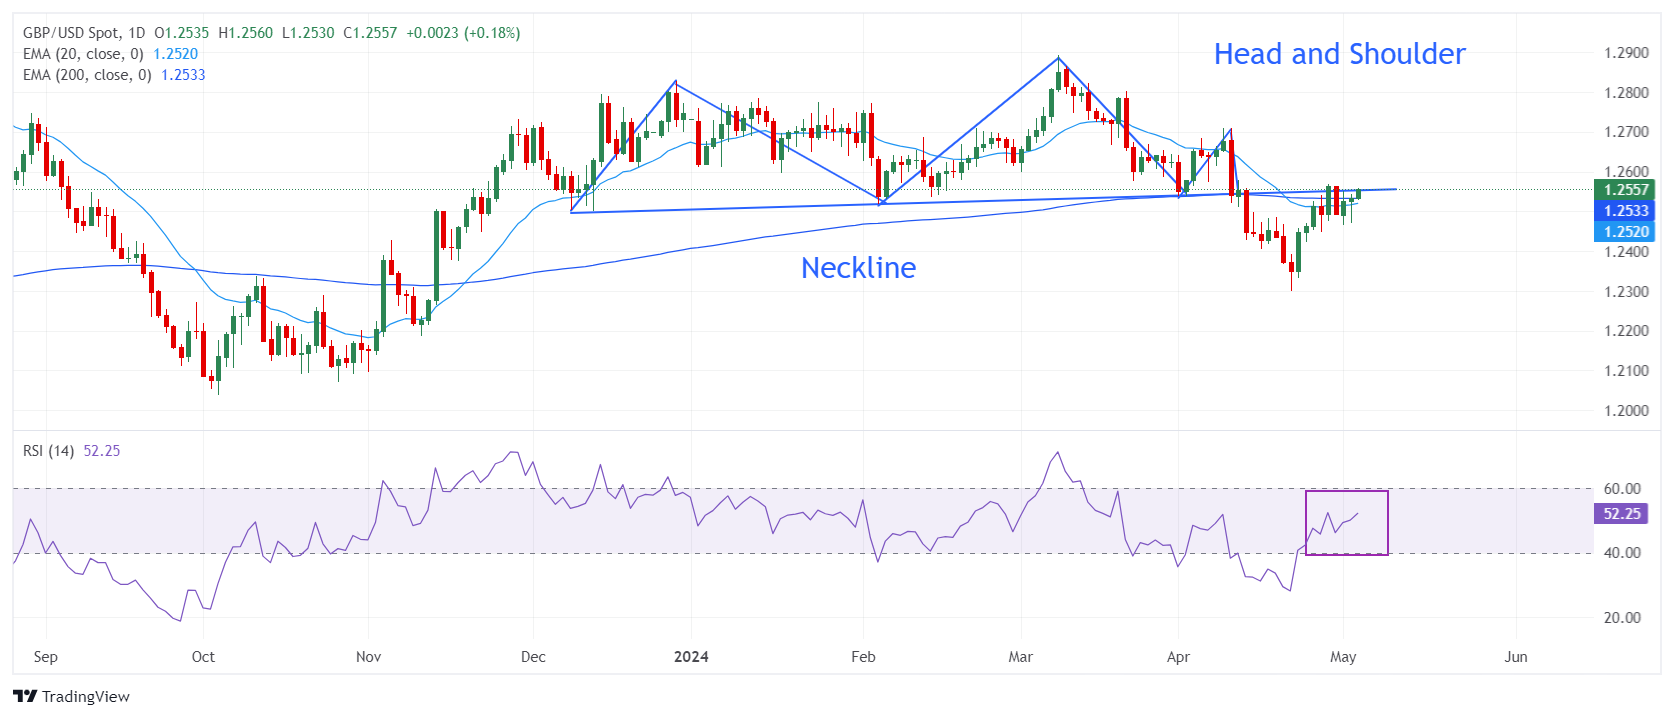Click the 1.2533 EMA 200 price tag
The image size is (1674, 718).
tap(1624, 210)
